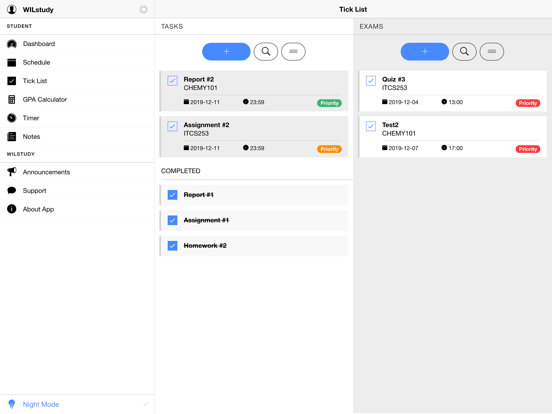Go to the Schedule section
Image resolution: width=552 pixels, height=414 pixels.
[77, 62]
